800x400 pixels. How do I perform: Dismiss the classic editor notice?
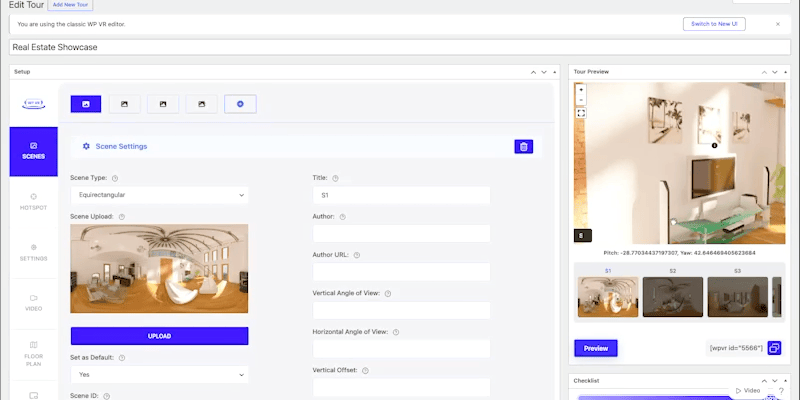click(x=778, y=24)
